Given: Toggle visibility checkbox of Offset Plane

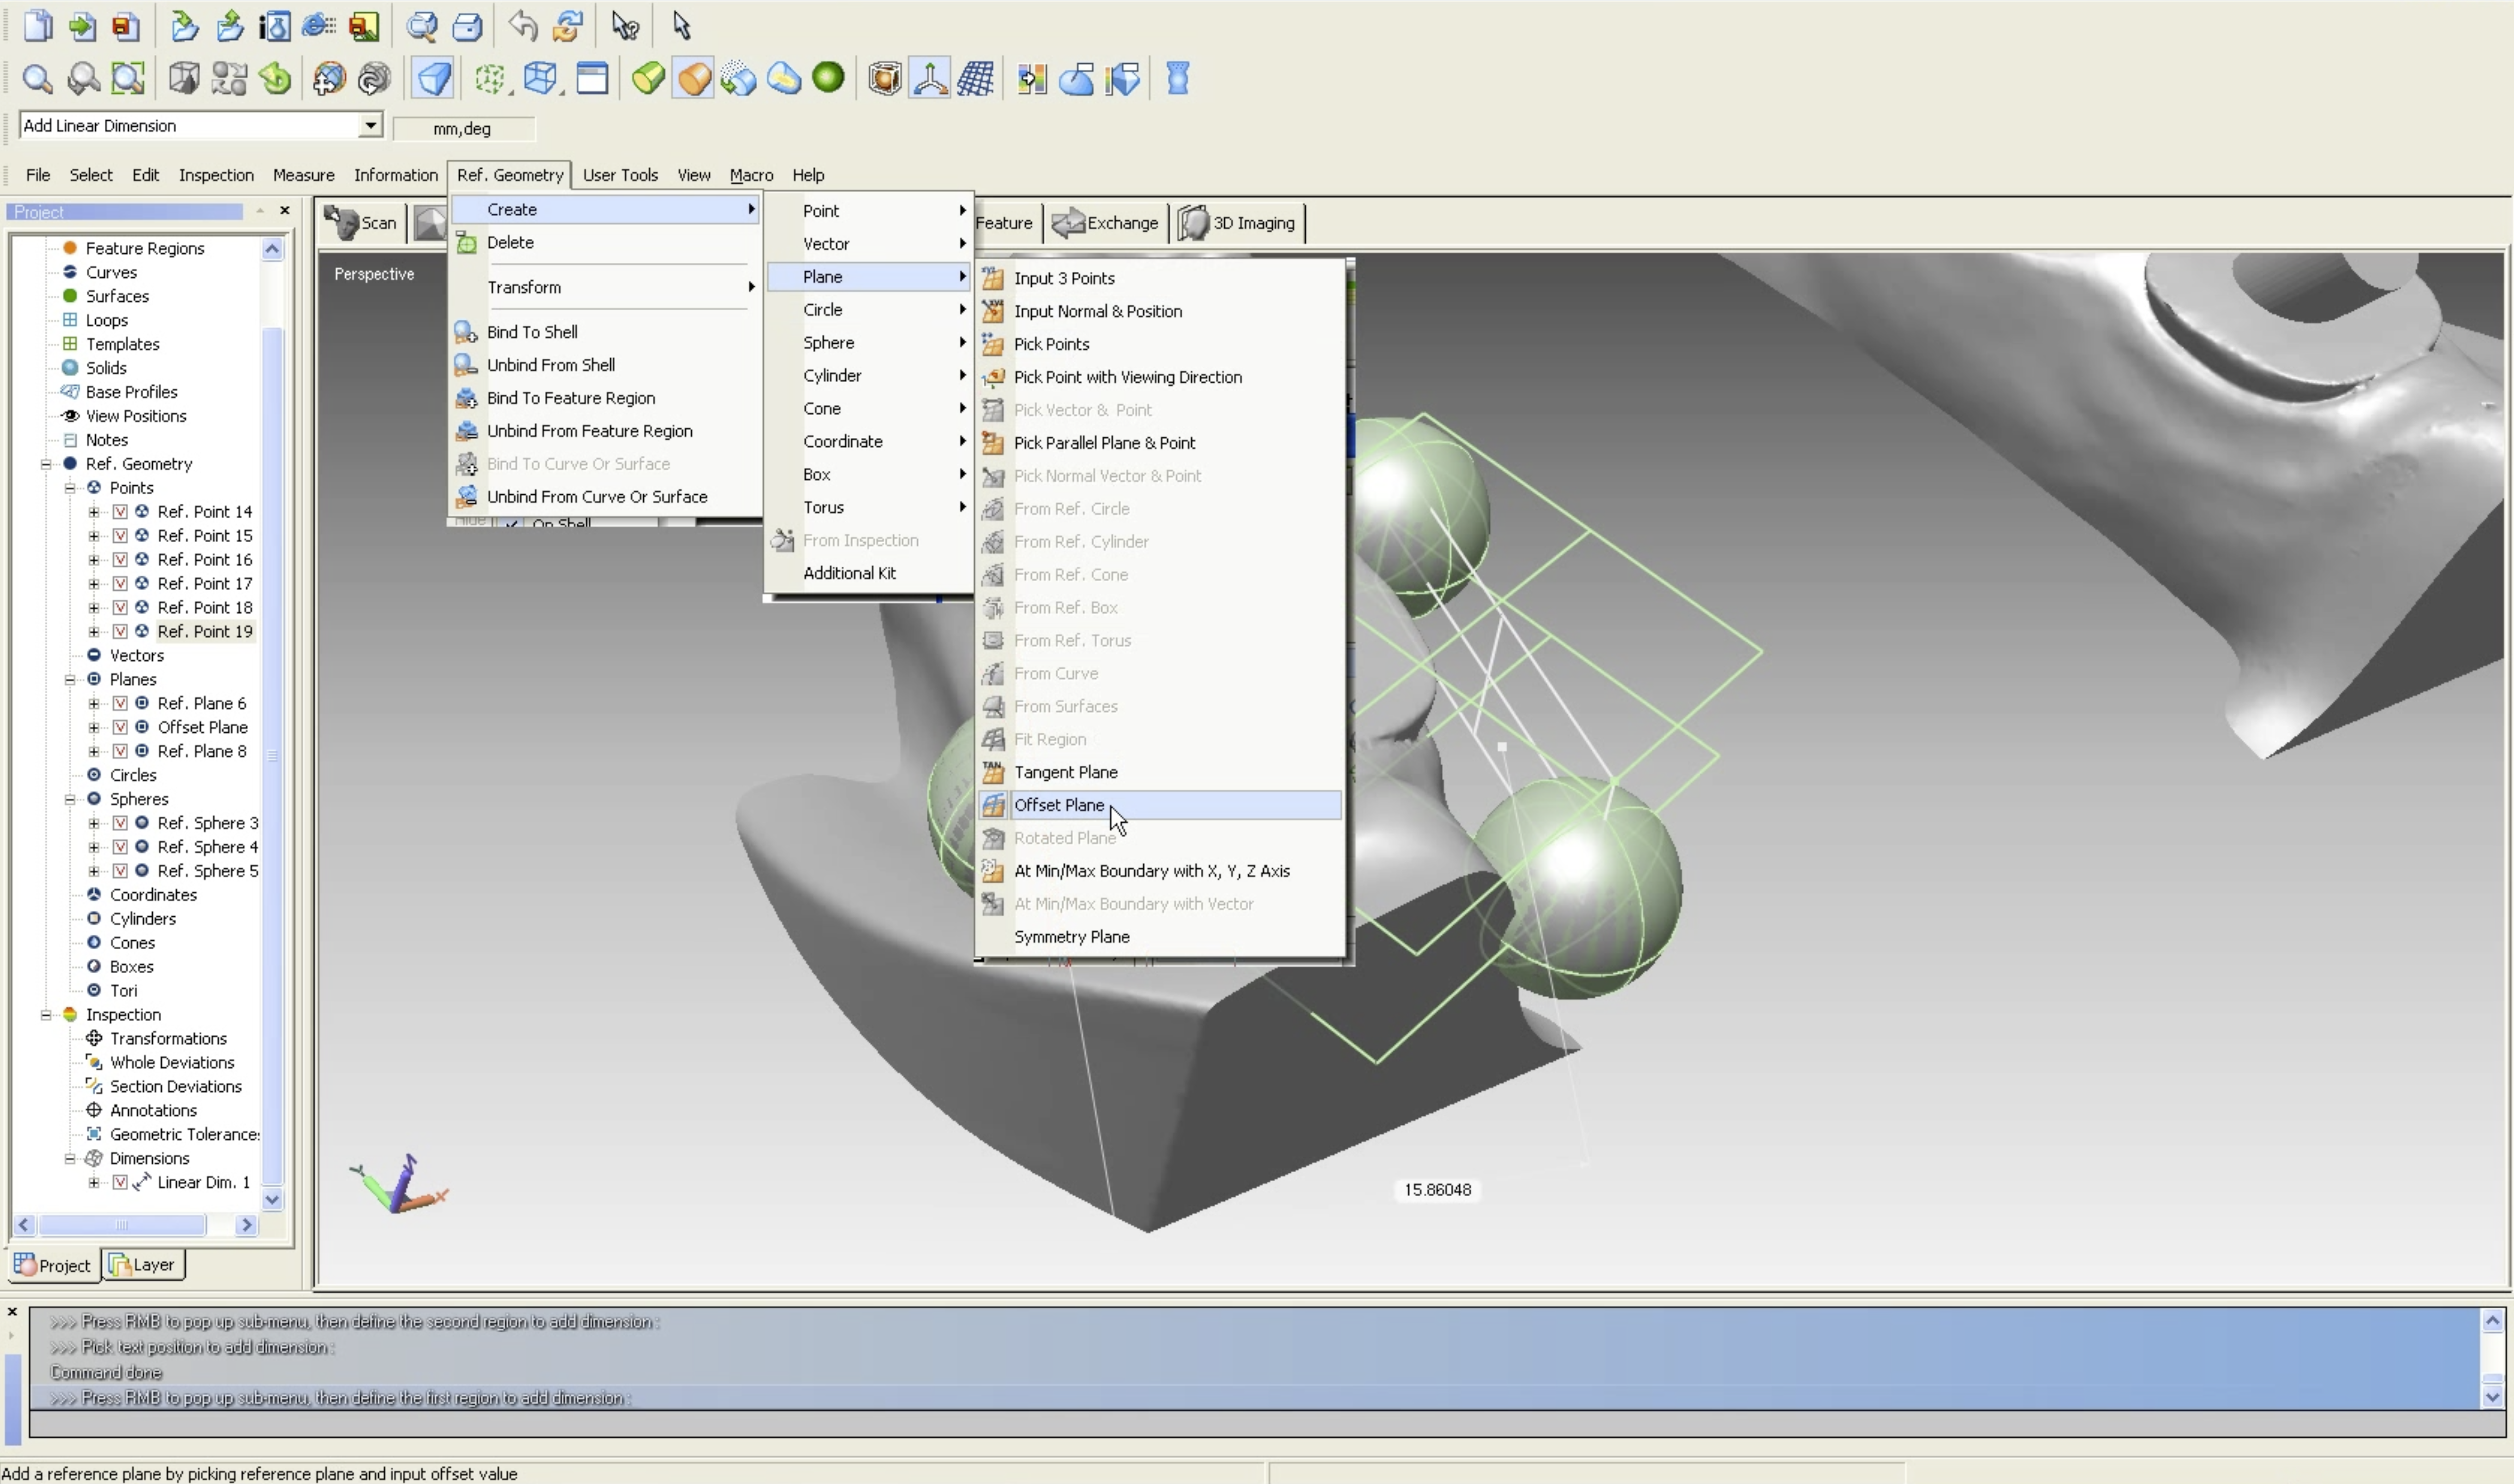Looking at the screenshot, I should pos(120,727).
